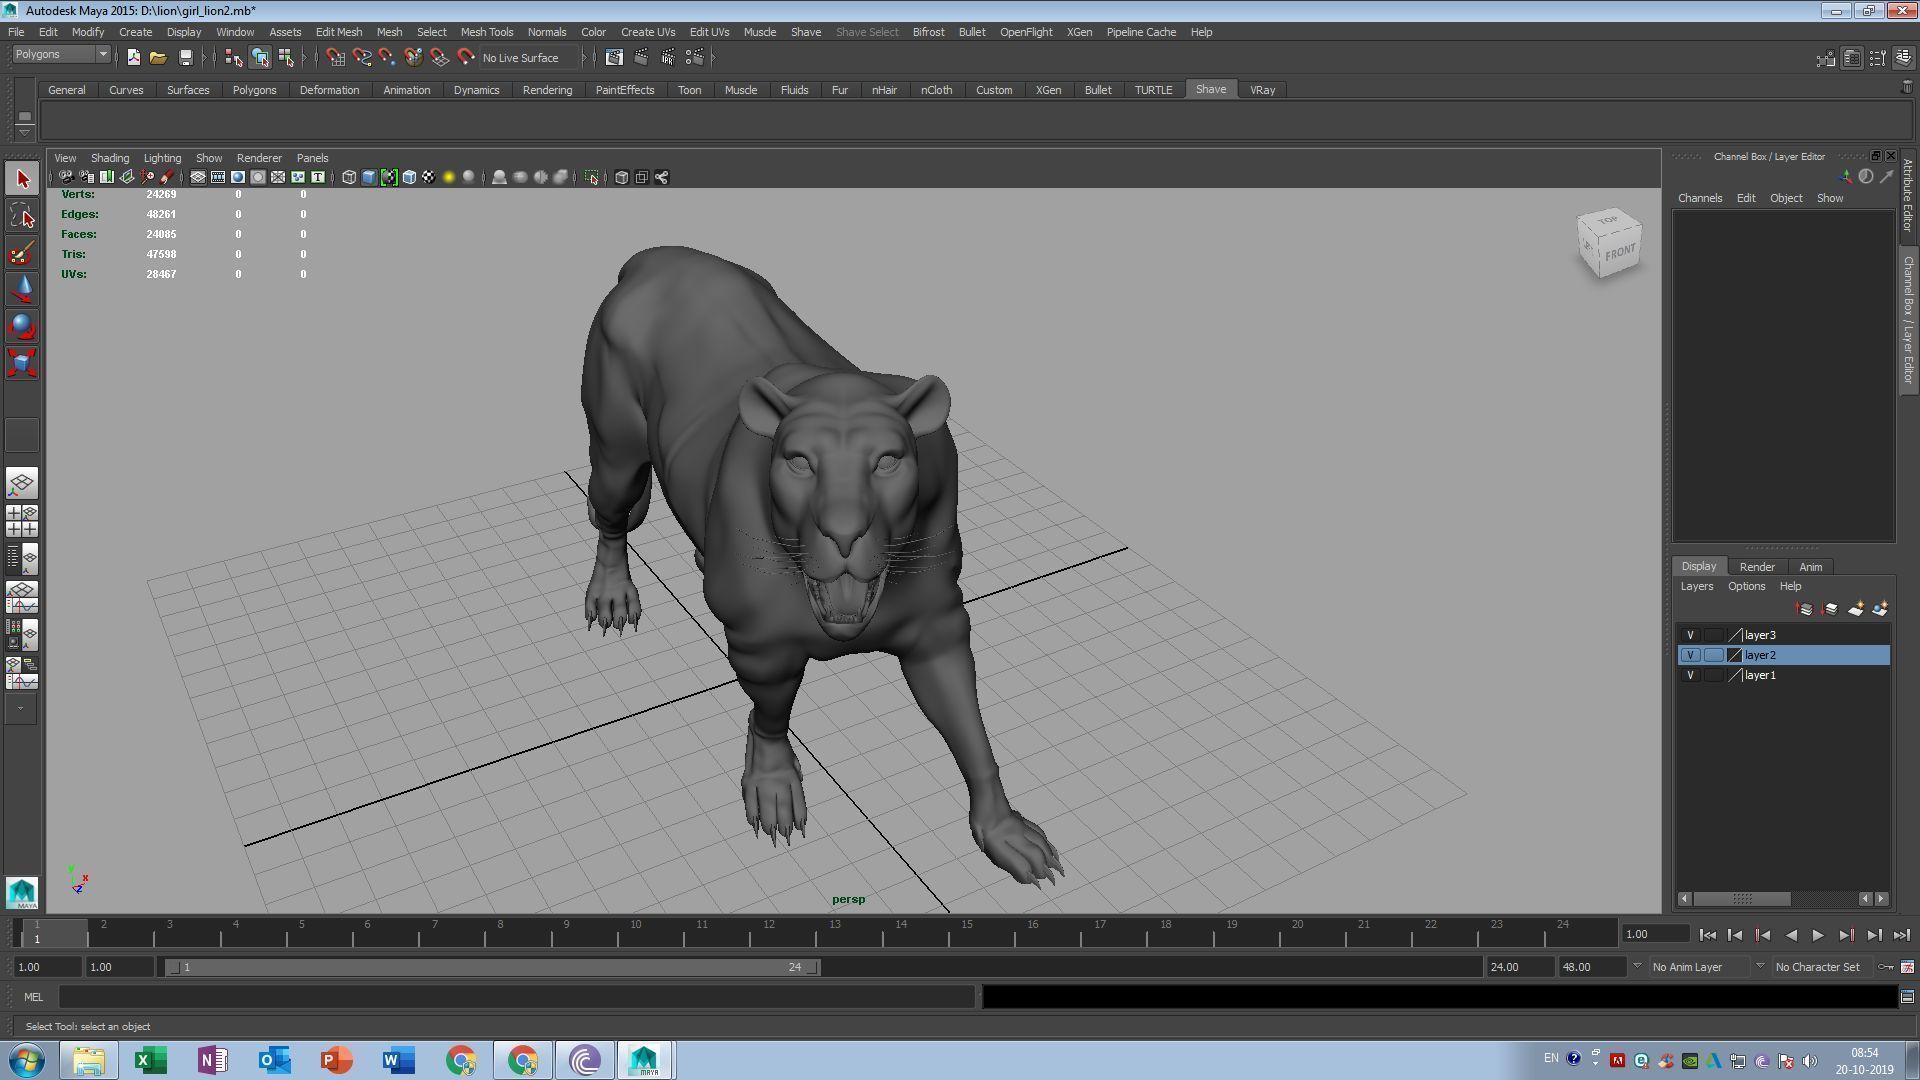Viewport: 1920px width, 1080px height.
Task: Switch to the Polygons shelf tab
Action: 254,90
